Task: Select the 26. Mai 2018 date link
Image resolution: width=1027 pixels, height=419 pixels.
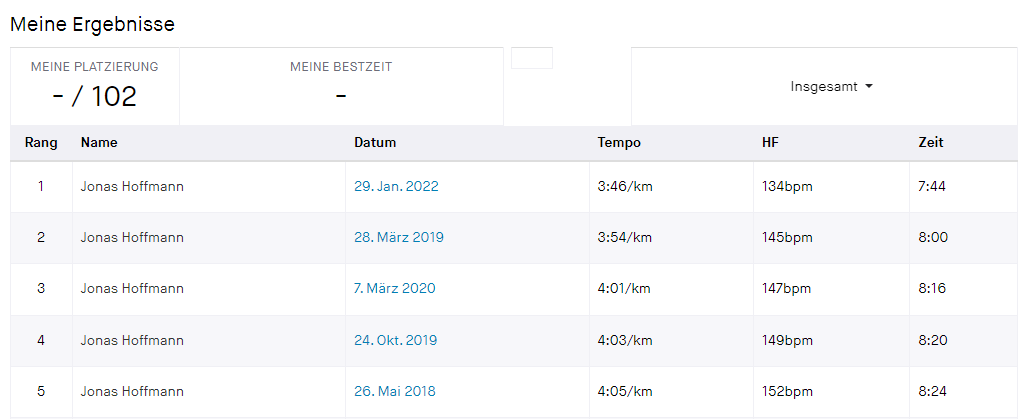Action: [395, 391]
